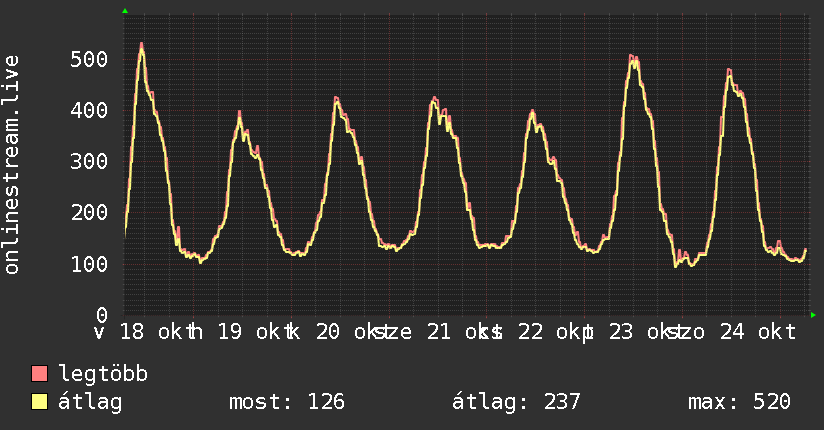
Task: Click the onlinestream.live vertical axis title
Action: coord(11,165)
